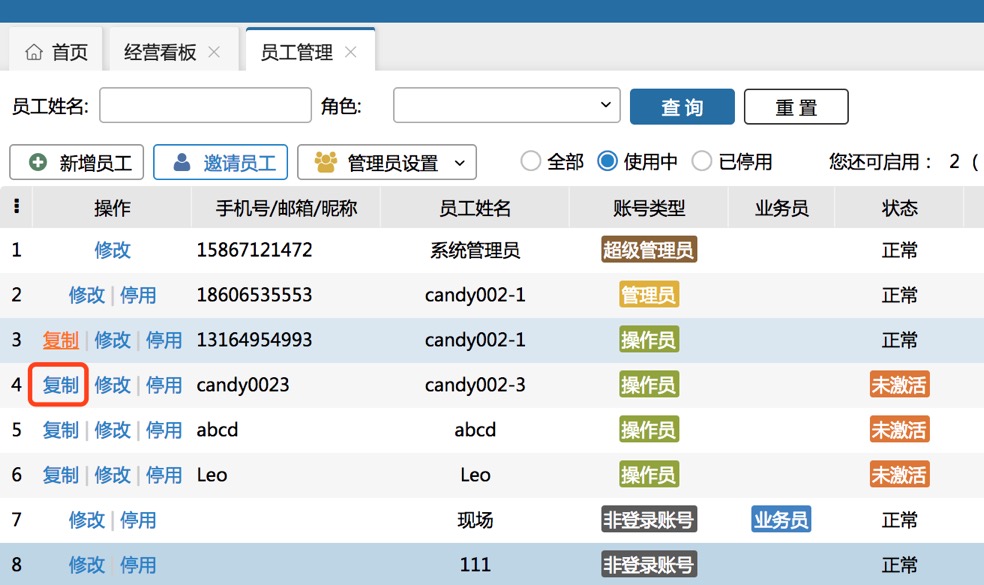Click 复制 for abcd row
The height and width of the screenshot is (585, 984).
[61, 430]
